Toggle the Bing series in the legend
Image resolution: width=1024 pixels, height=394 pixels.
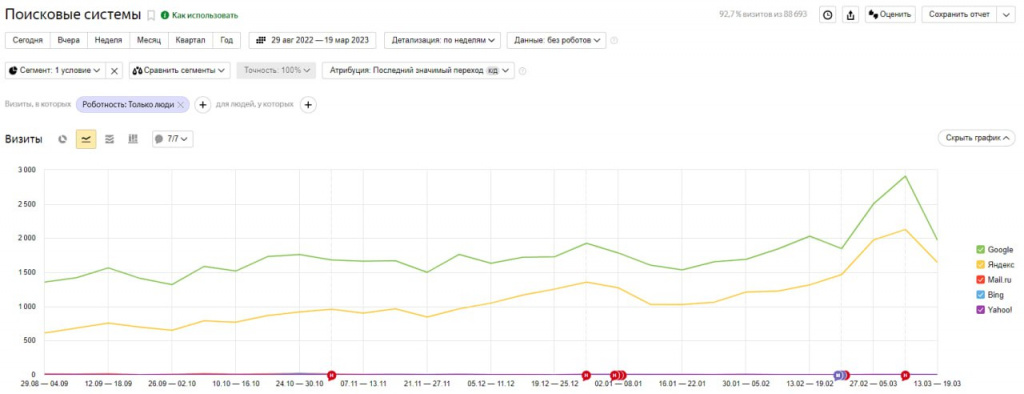pos(989,295)
